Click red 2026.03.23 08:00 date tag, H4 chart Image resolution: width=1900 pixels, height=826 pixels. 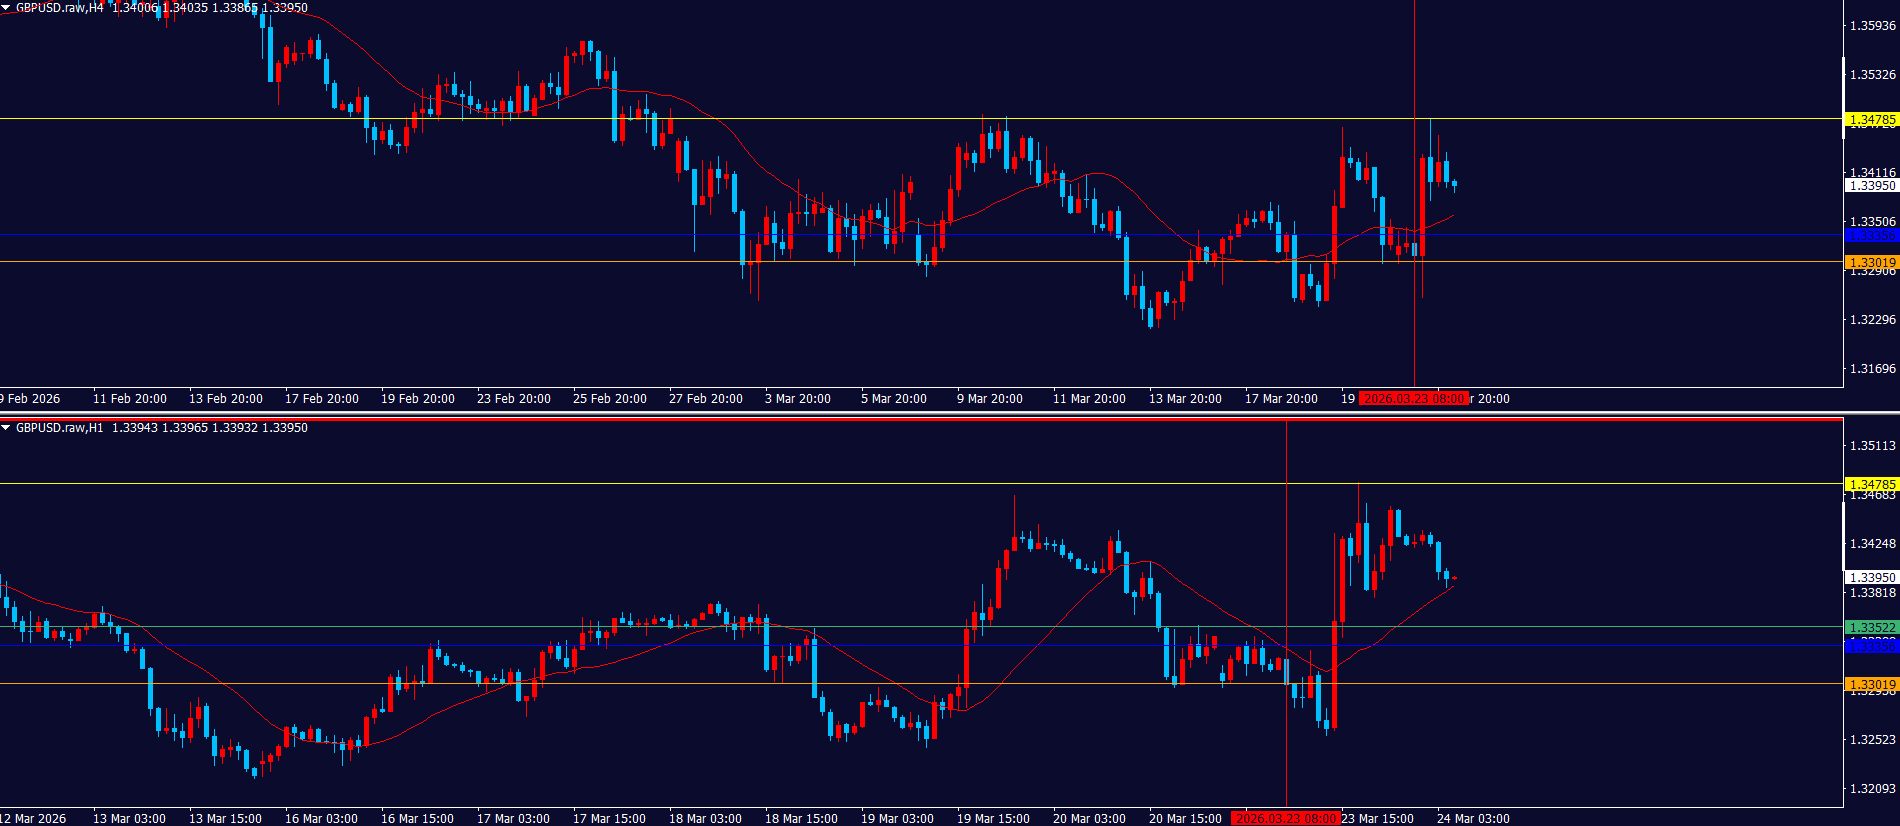pyautogui.click(x=1414, y=399)
